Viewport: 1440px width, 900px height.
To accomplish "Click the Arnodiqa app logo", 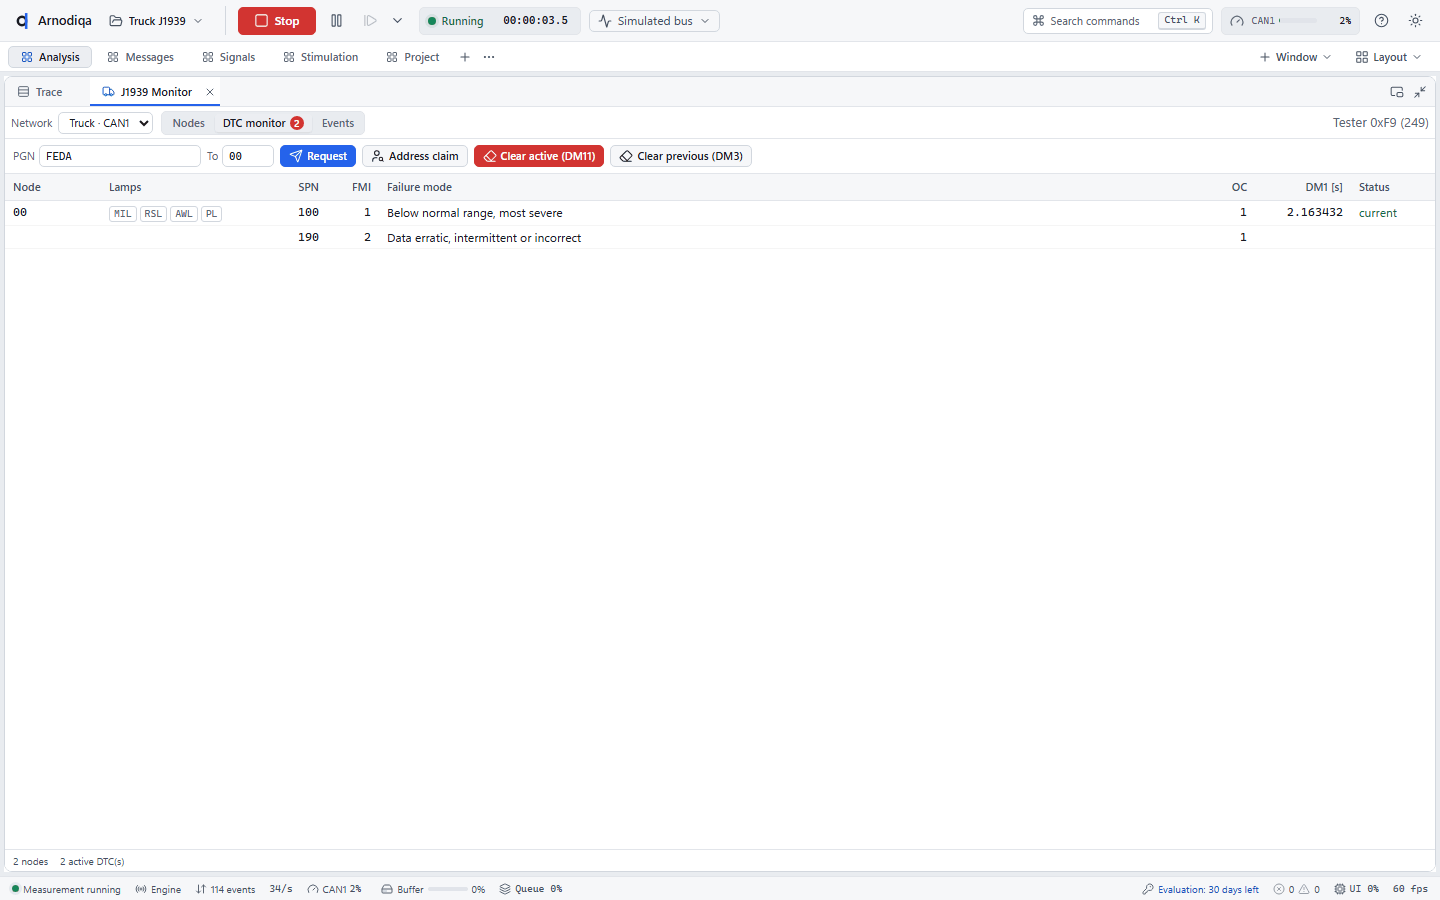I will point(22,21).
